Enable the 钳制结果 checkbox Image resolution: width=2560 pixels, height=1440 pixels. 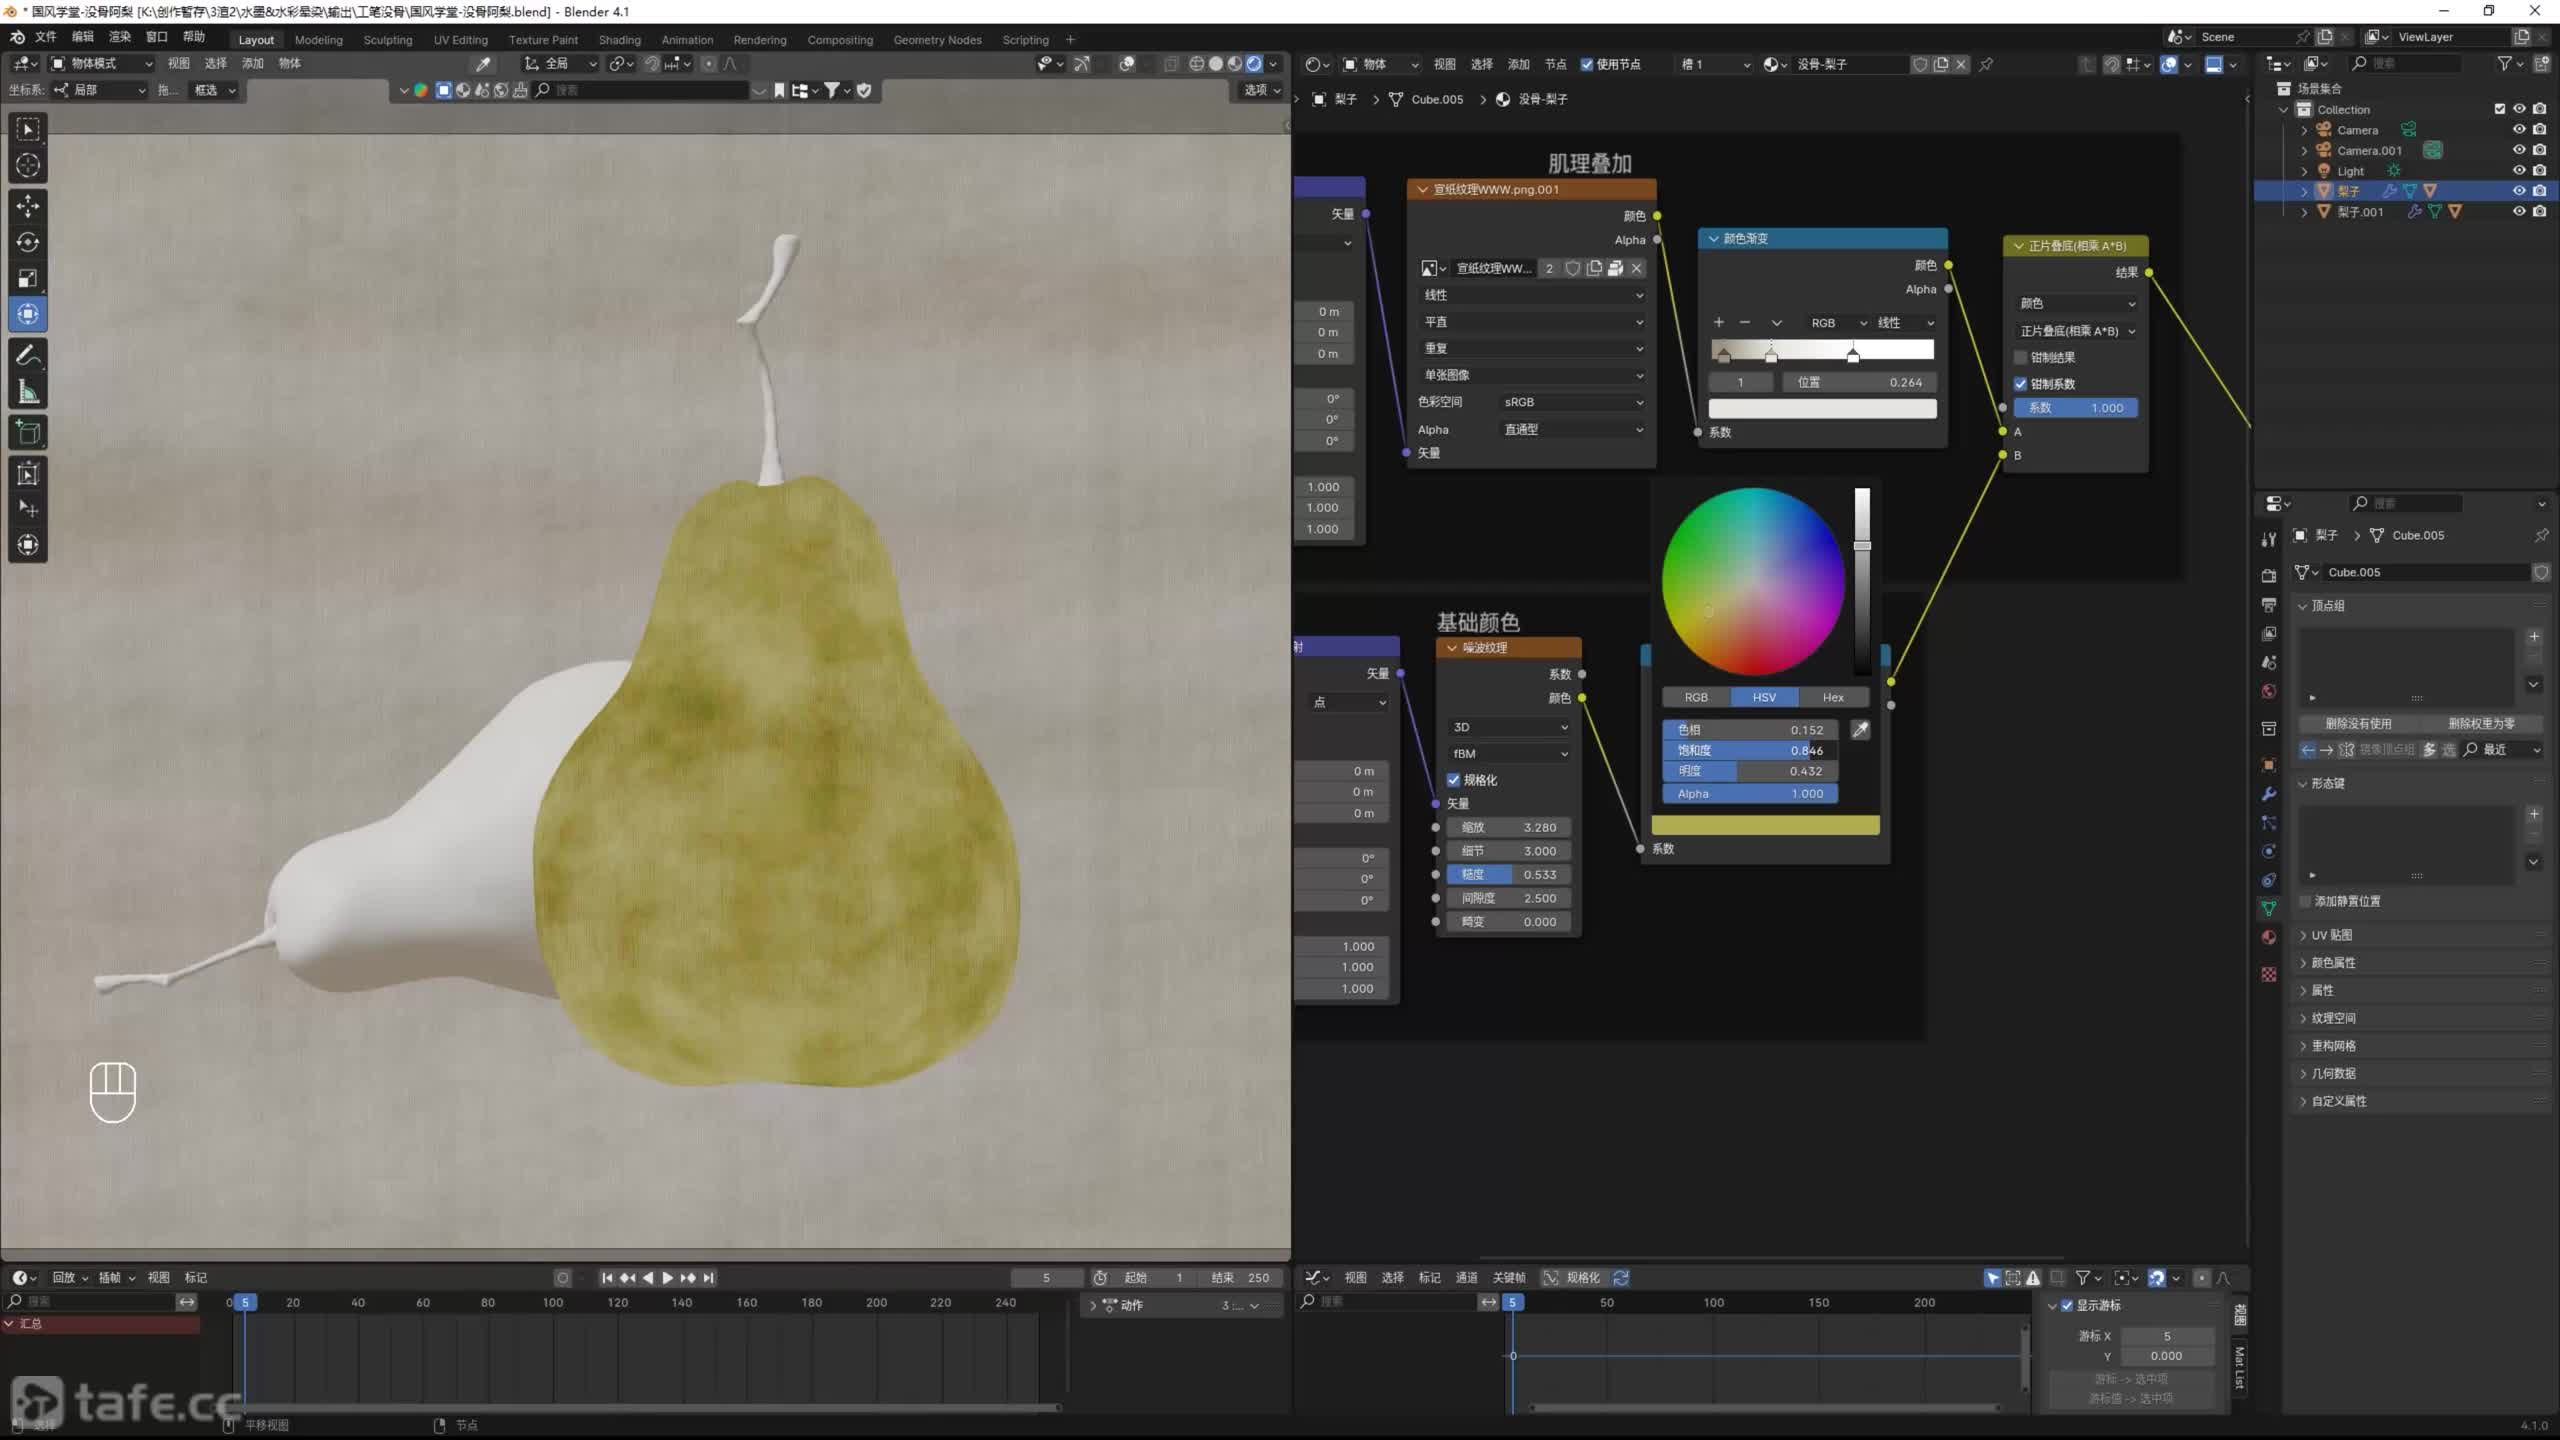click(2021, 357)
